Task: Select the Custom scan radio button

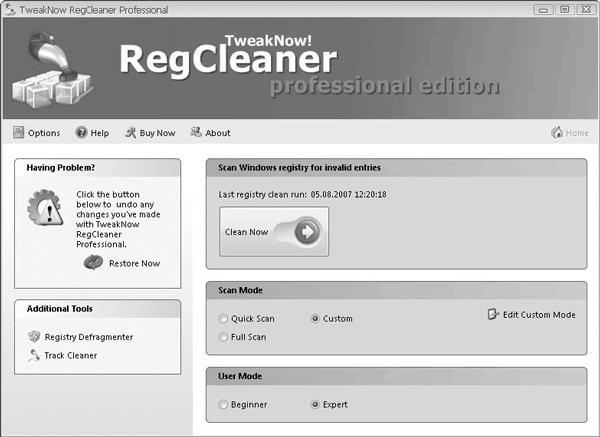Action: tap(315, 318)
